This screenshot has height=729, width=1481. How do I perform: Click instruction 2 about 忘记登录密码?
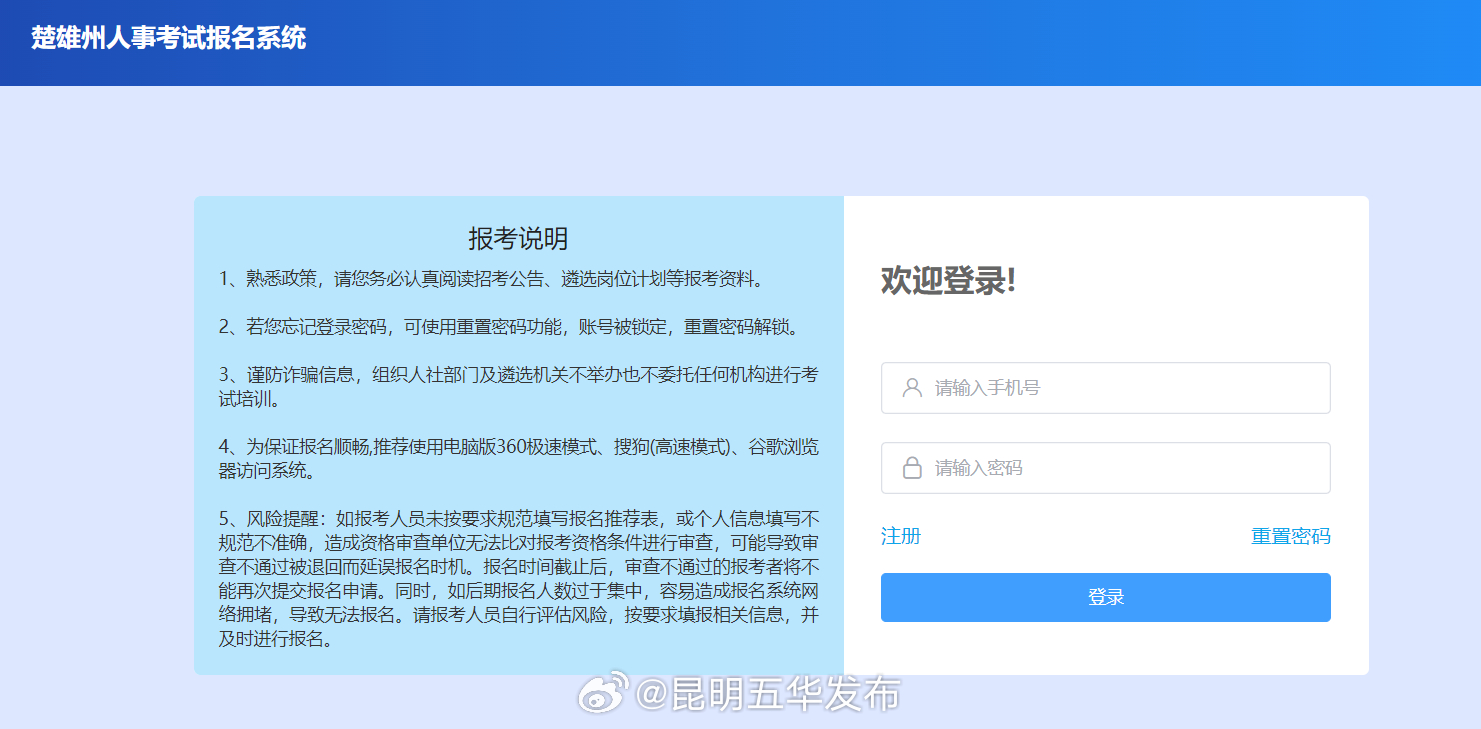click(x=510, y=327)
